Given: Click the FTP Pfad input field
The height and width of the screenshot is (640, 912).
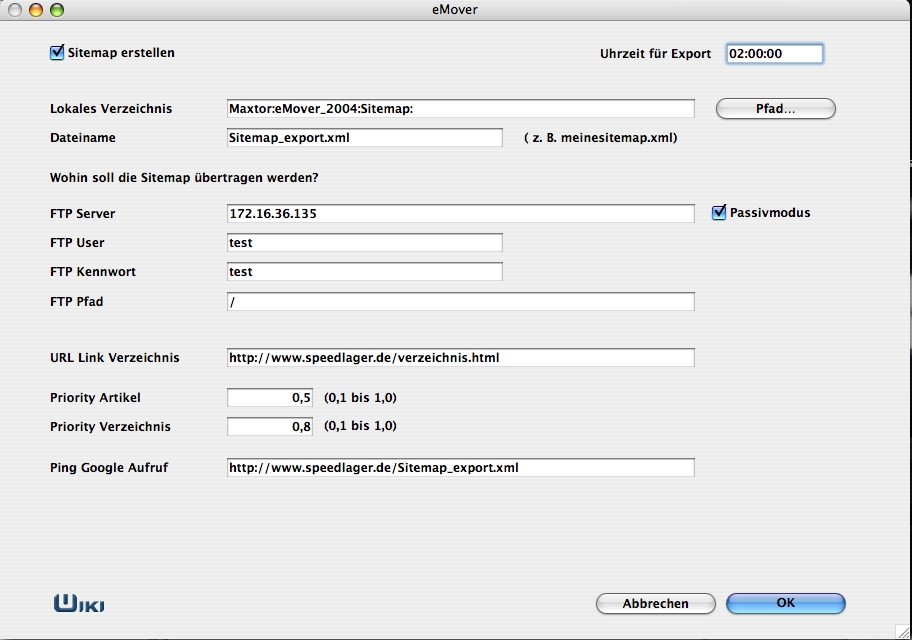Looking at the screenshot, I should [x=460, y=302].
